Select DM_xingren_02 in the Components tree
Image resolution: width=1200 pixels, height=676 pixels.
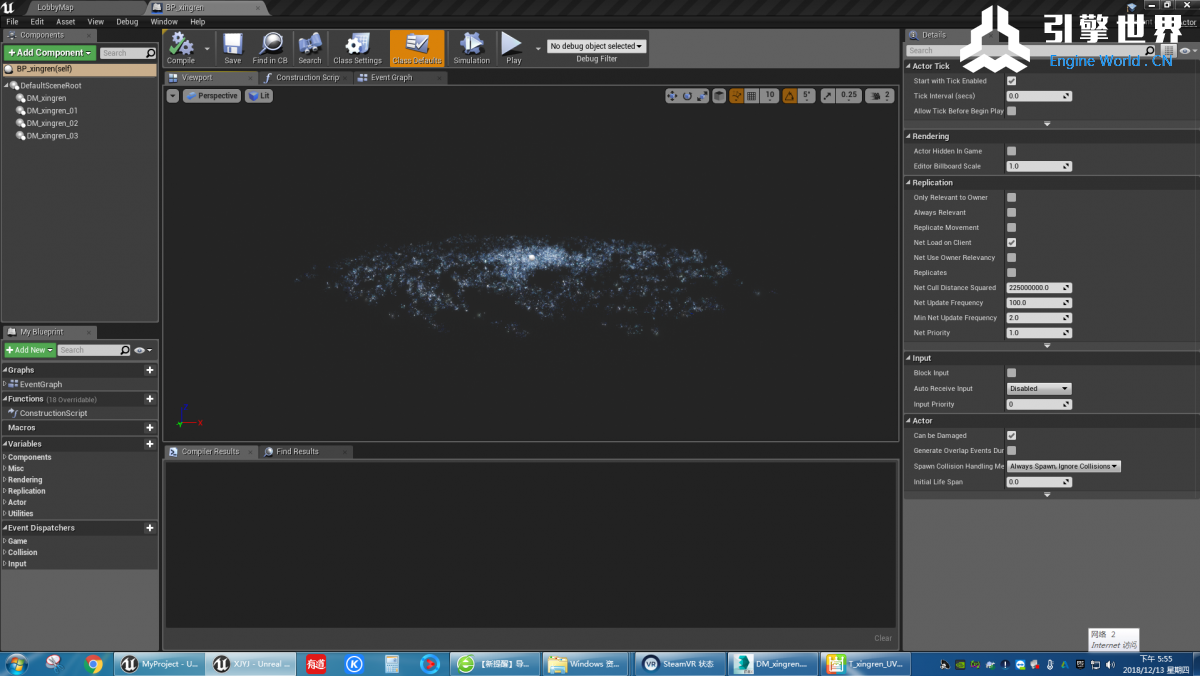52,123
